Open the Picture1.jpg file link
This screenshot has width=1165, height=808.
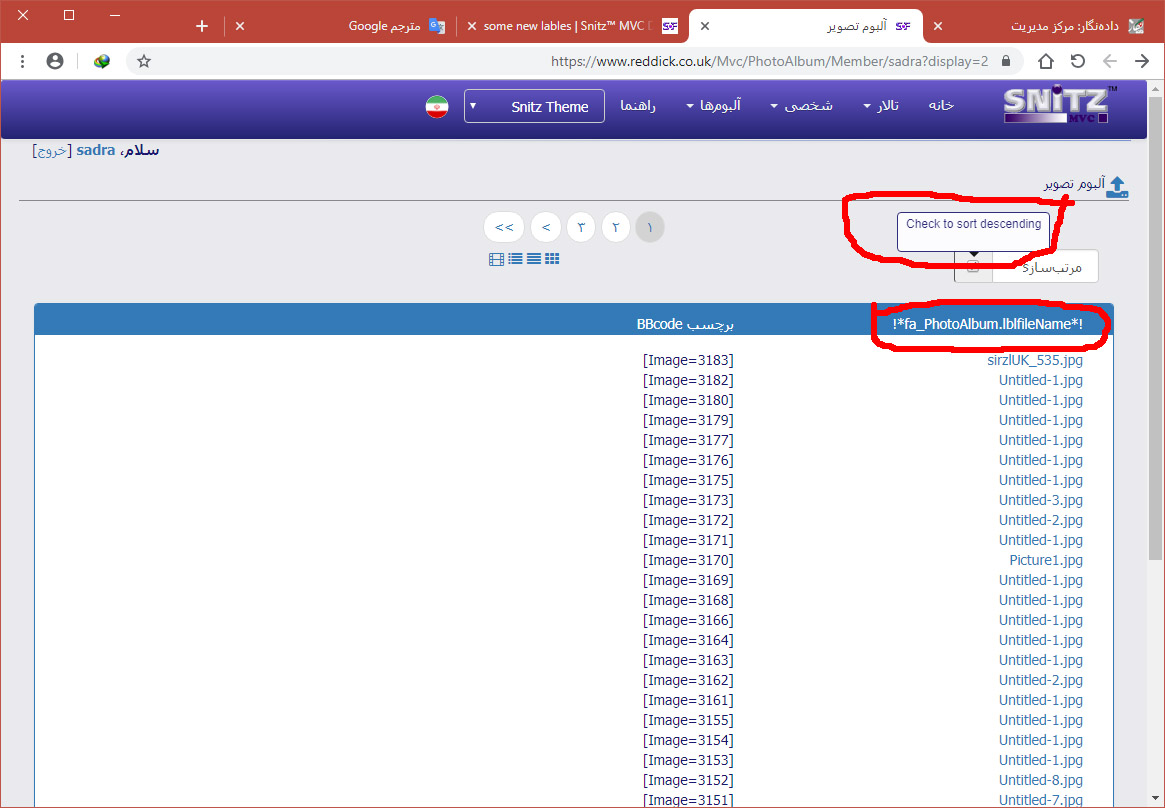pyautogui.click(x=1046, y=560)
